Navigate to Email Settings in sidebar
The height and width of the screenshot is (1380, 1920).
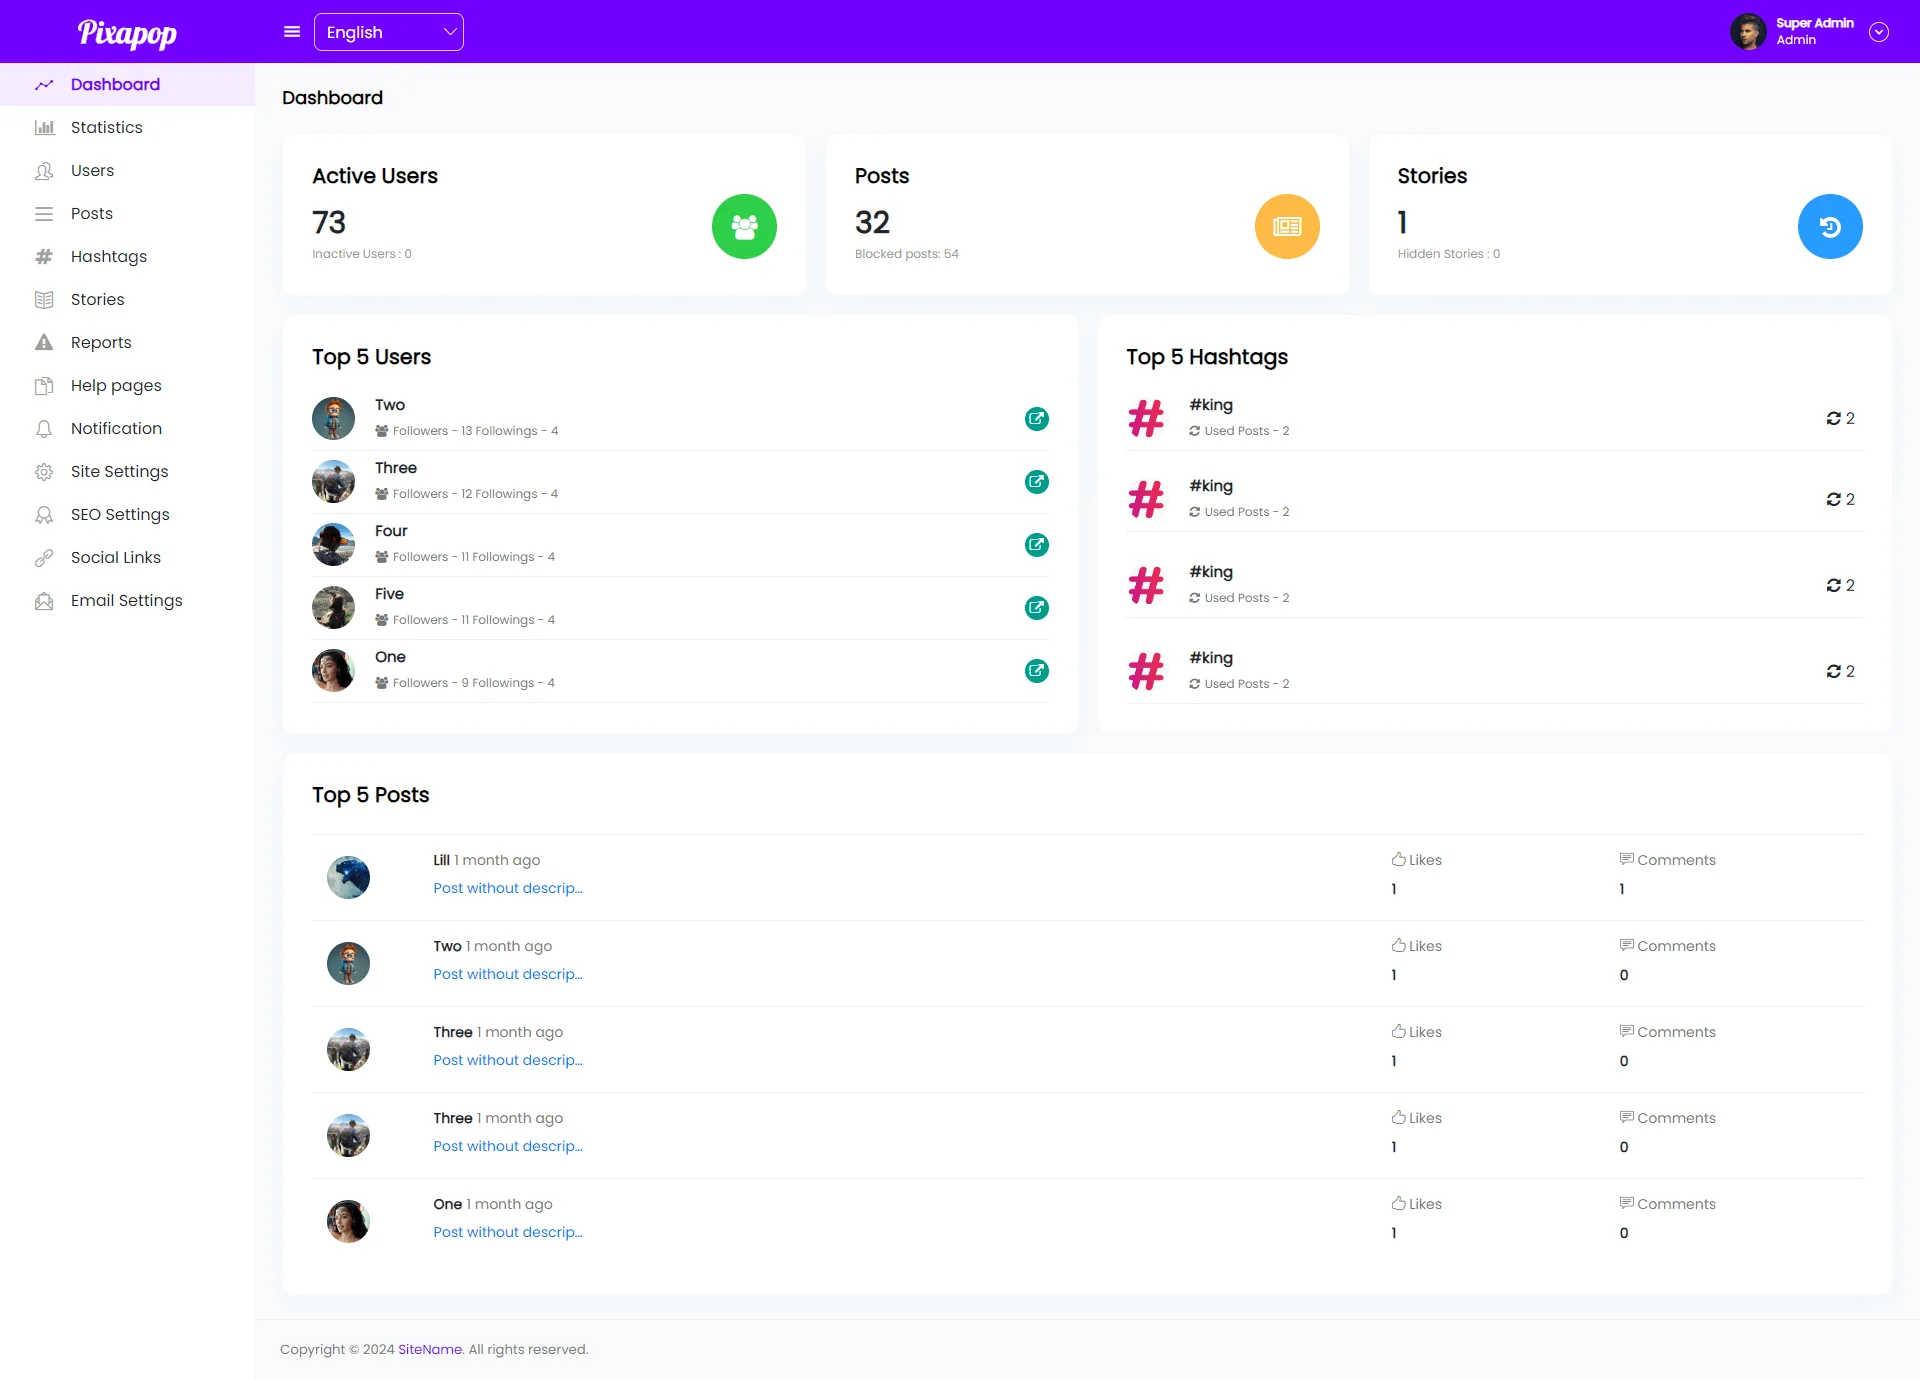pos(127,601)
